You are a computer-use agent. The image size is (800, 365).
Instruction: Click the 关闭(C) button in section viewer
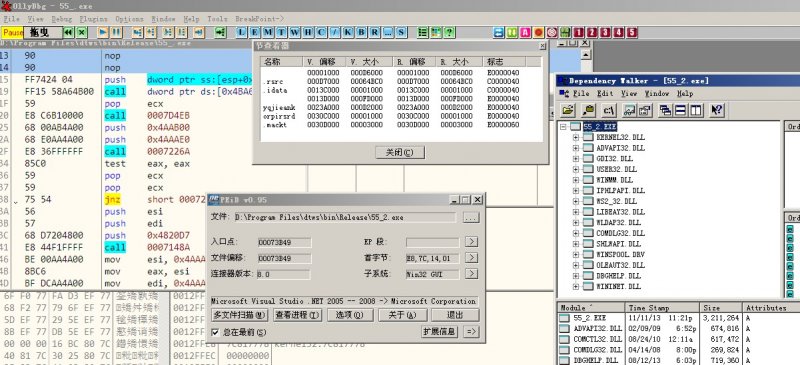pos(399,152)
